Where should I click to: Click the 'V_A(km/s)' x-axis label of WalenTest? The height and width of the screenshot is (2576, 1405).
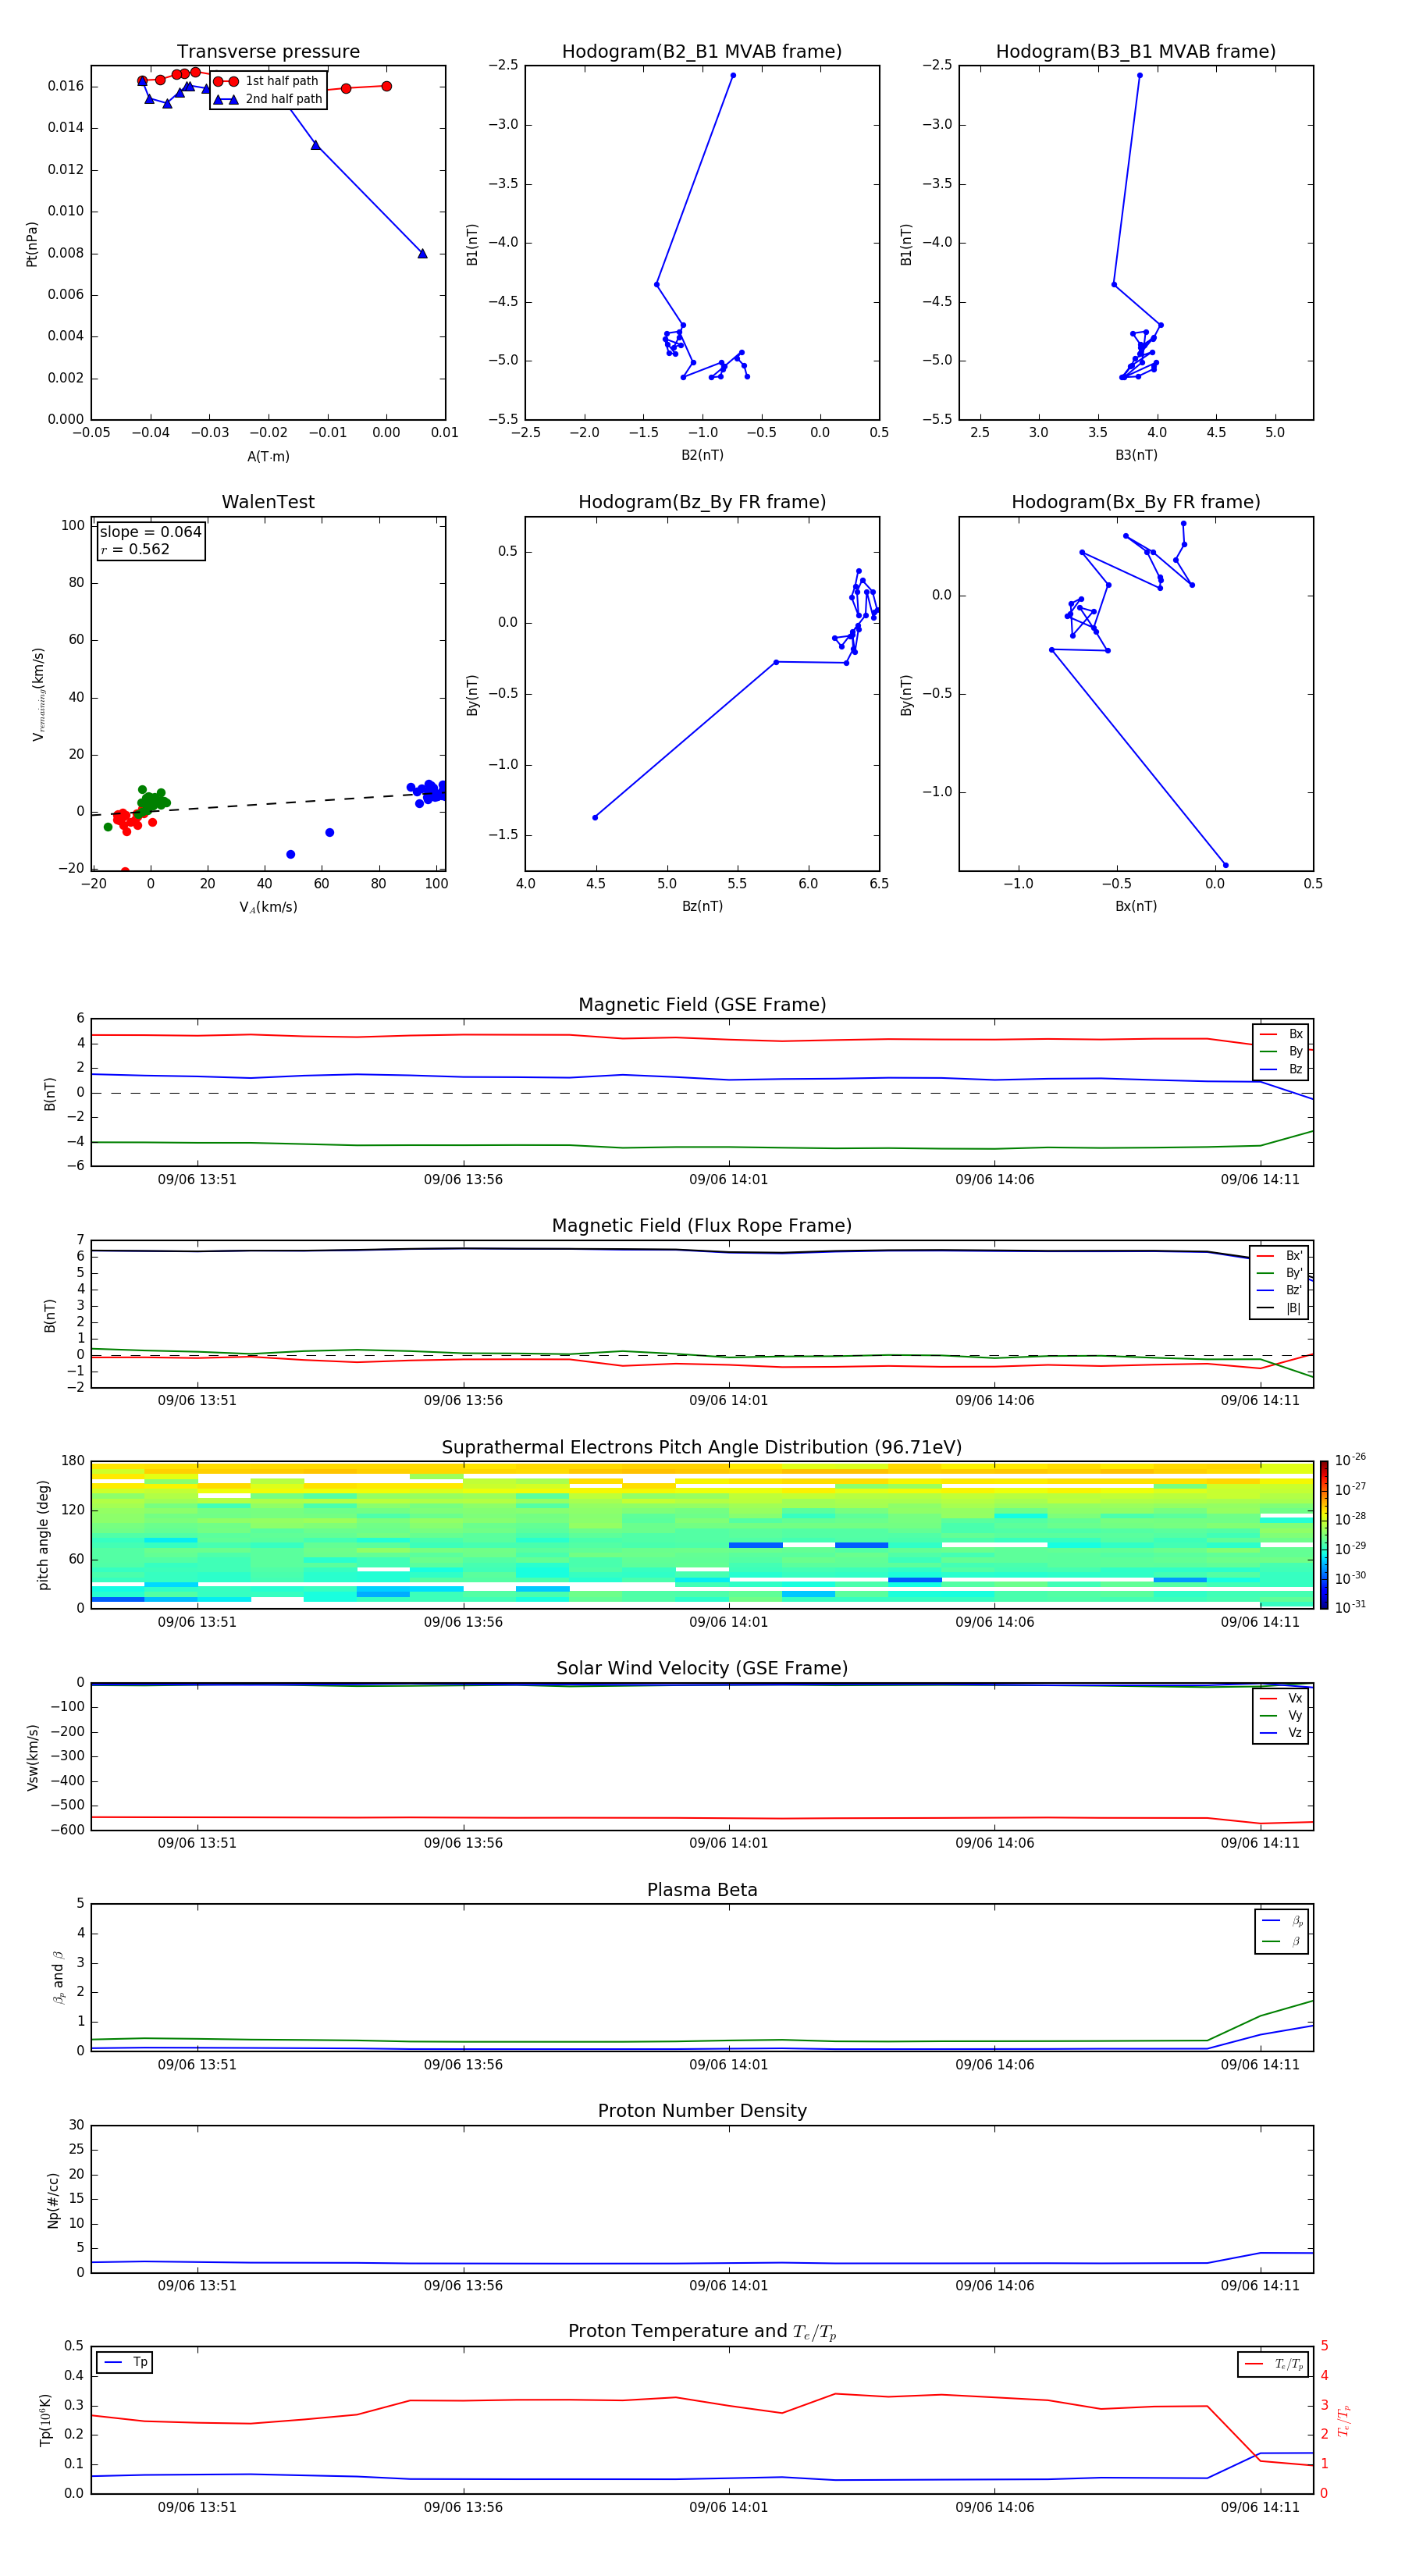point(268,907)
